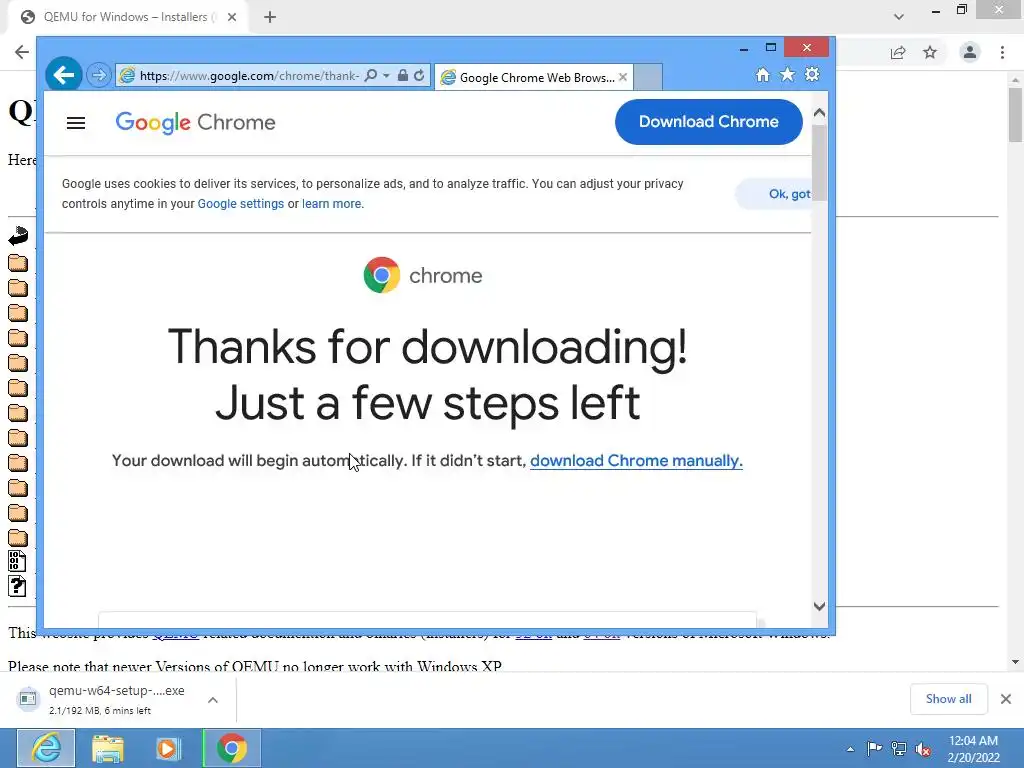Click the taskbar clock showing 12:04 AM
This screenshot has width=1024, height=768.
pyautogui.click(x=973, y=749)
